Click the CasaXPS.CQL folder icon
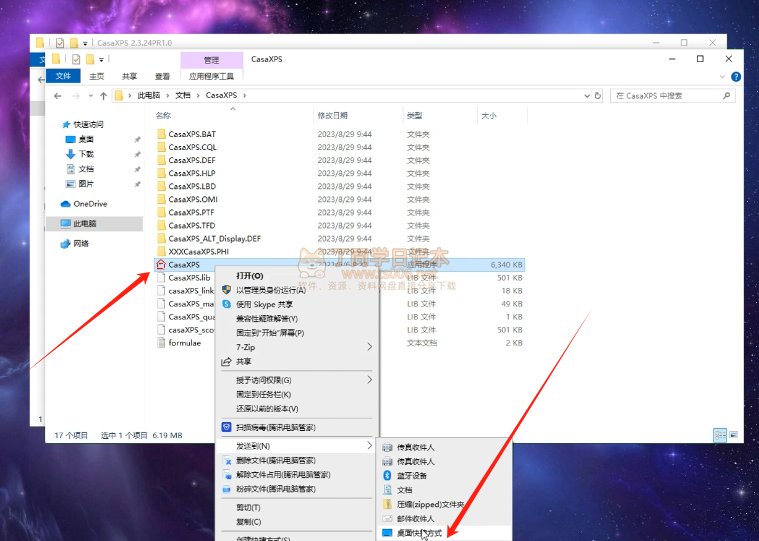 tap(161, 147)
